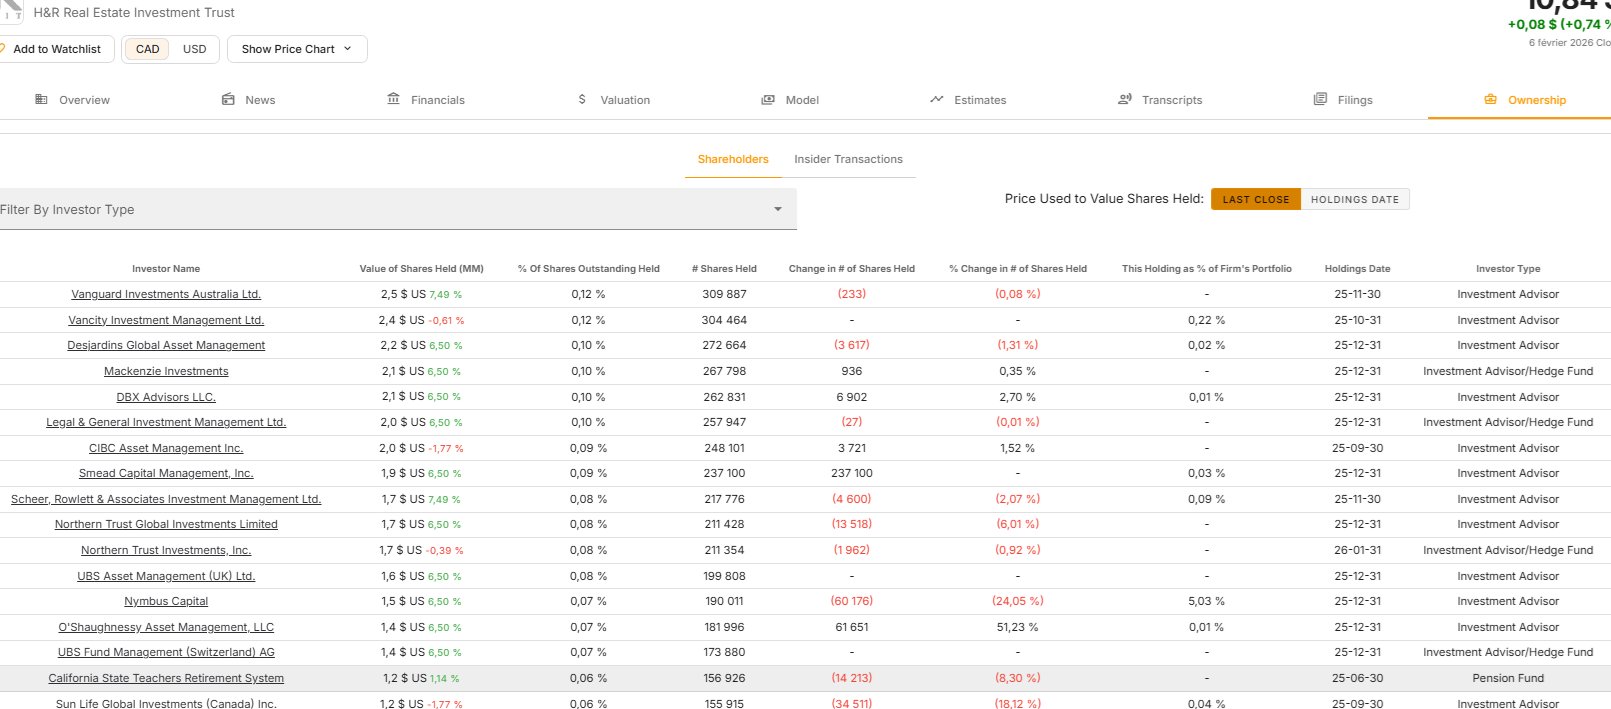Click the News newspaper icon
1611x709 pixels.
(228, 100)
